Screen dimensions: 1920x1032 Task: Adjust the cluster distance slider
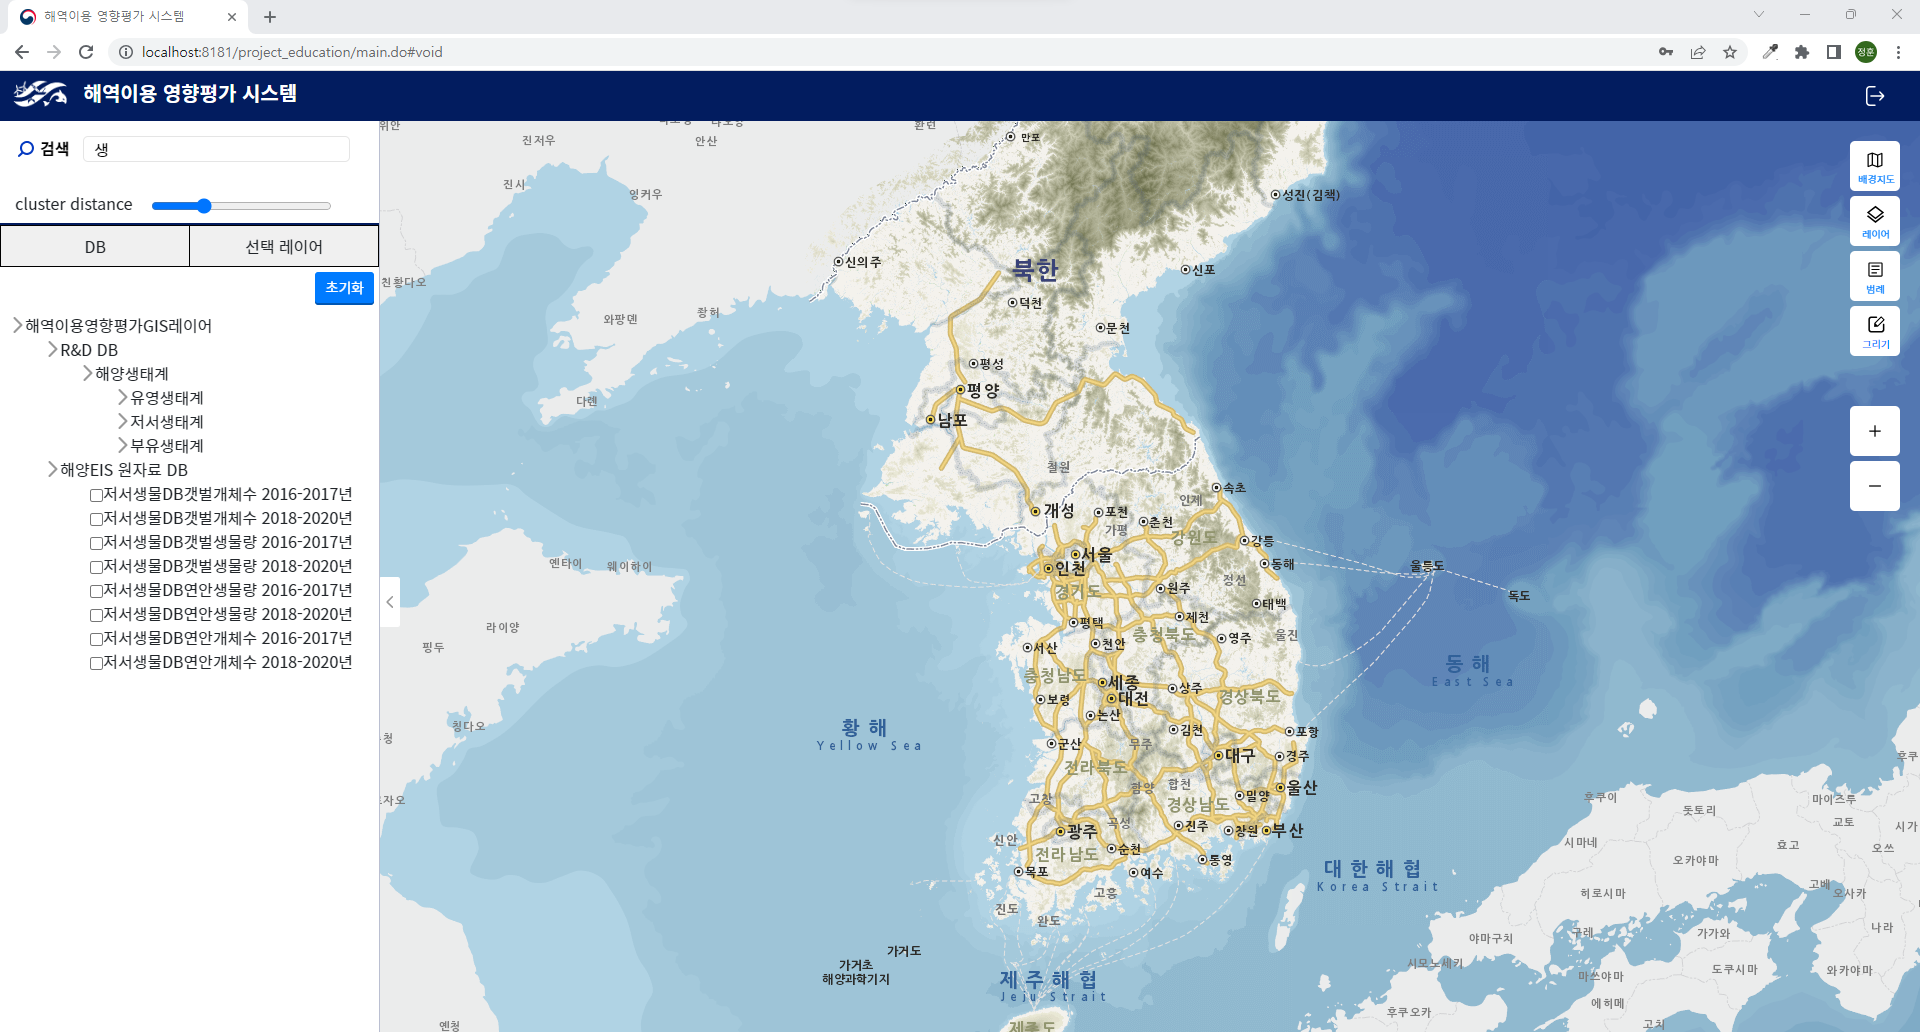pos(204,205)
